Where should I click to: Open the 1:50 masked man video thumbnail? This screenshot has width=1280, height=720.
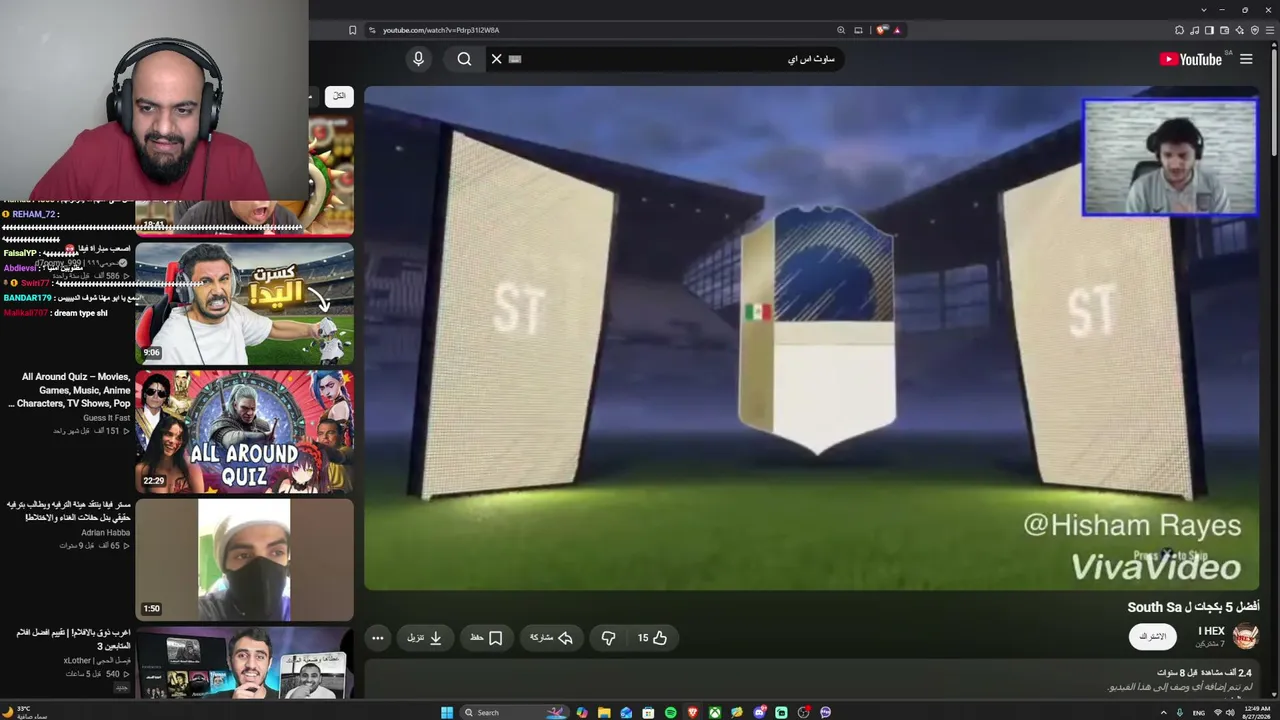244,560
